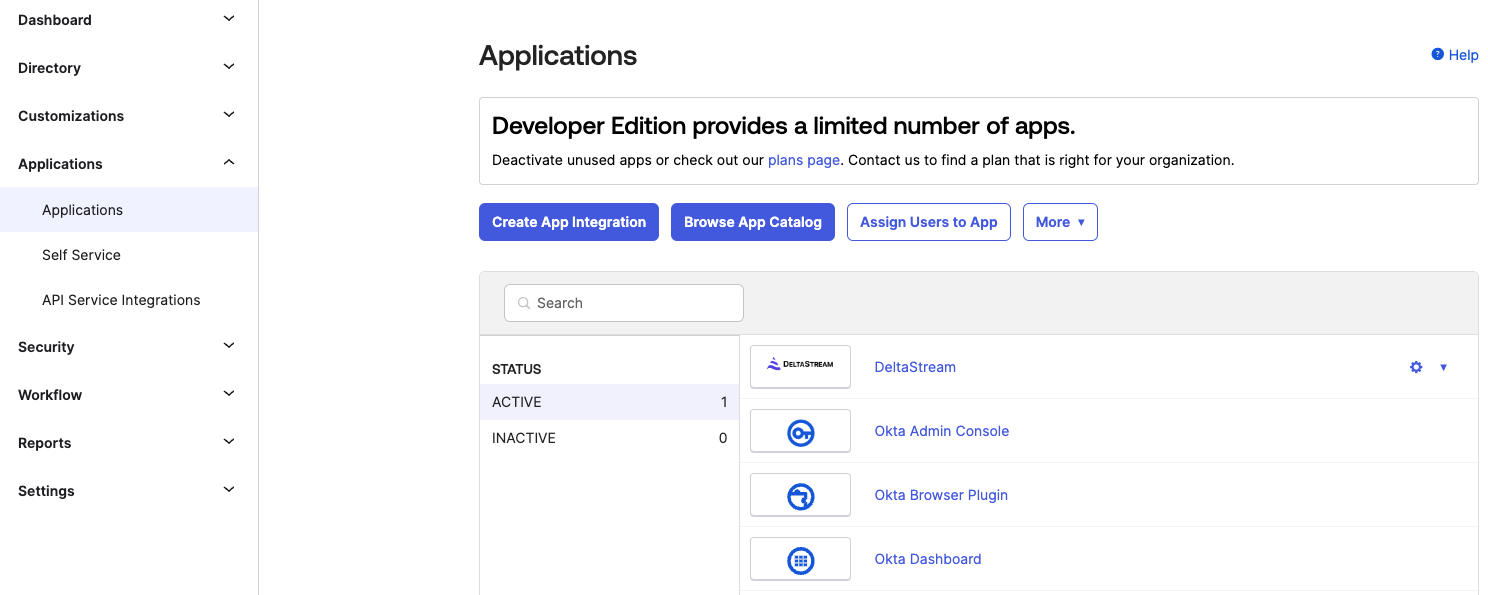Select Applications submenu item in sidebar

pos(129,210)
